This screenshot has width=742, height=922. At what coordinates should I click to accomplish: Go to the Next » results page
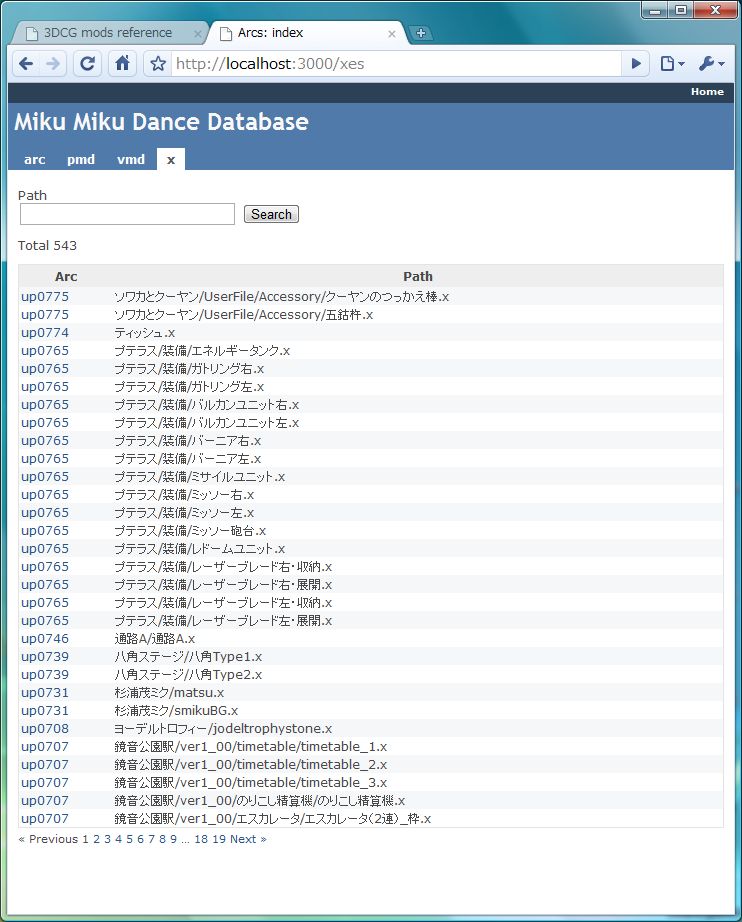pyautogui.click(x=248, y=839)
